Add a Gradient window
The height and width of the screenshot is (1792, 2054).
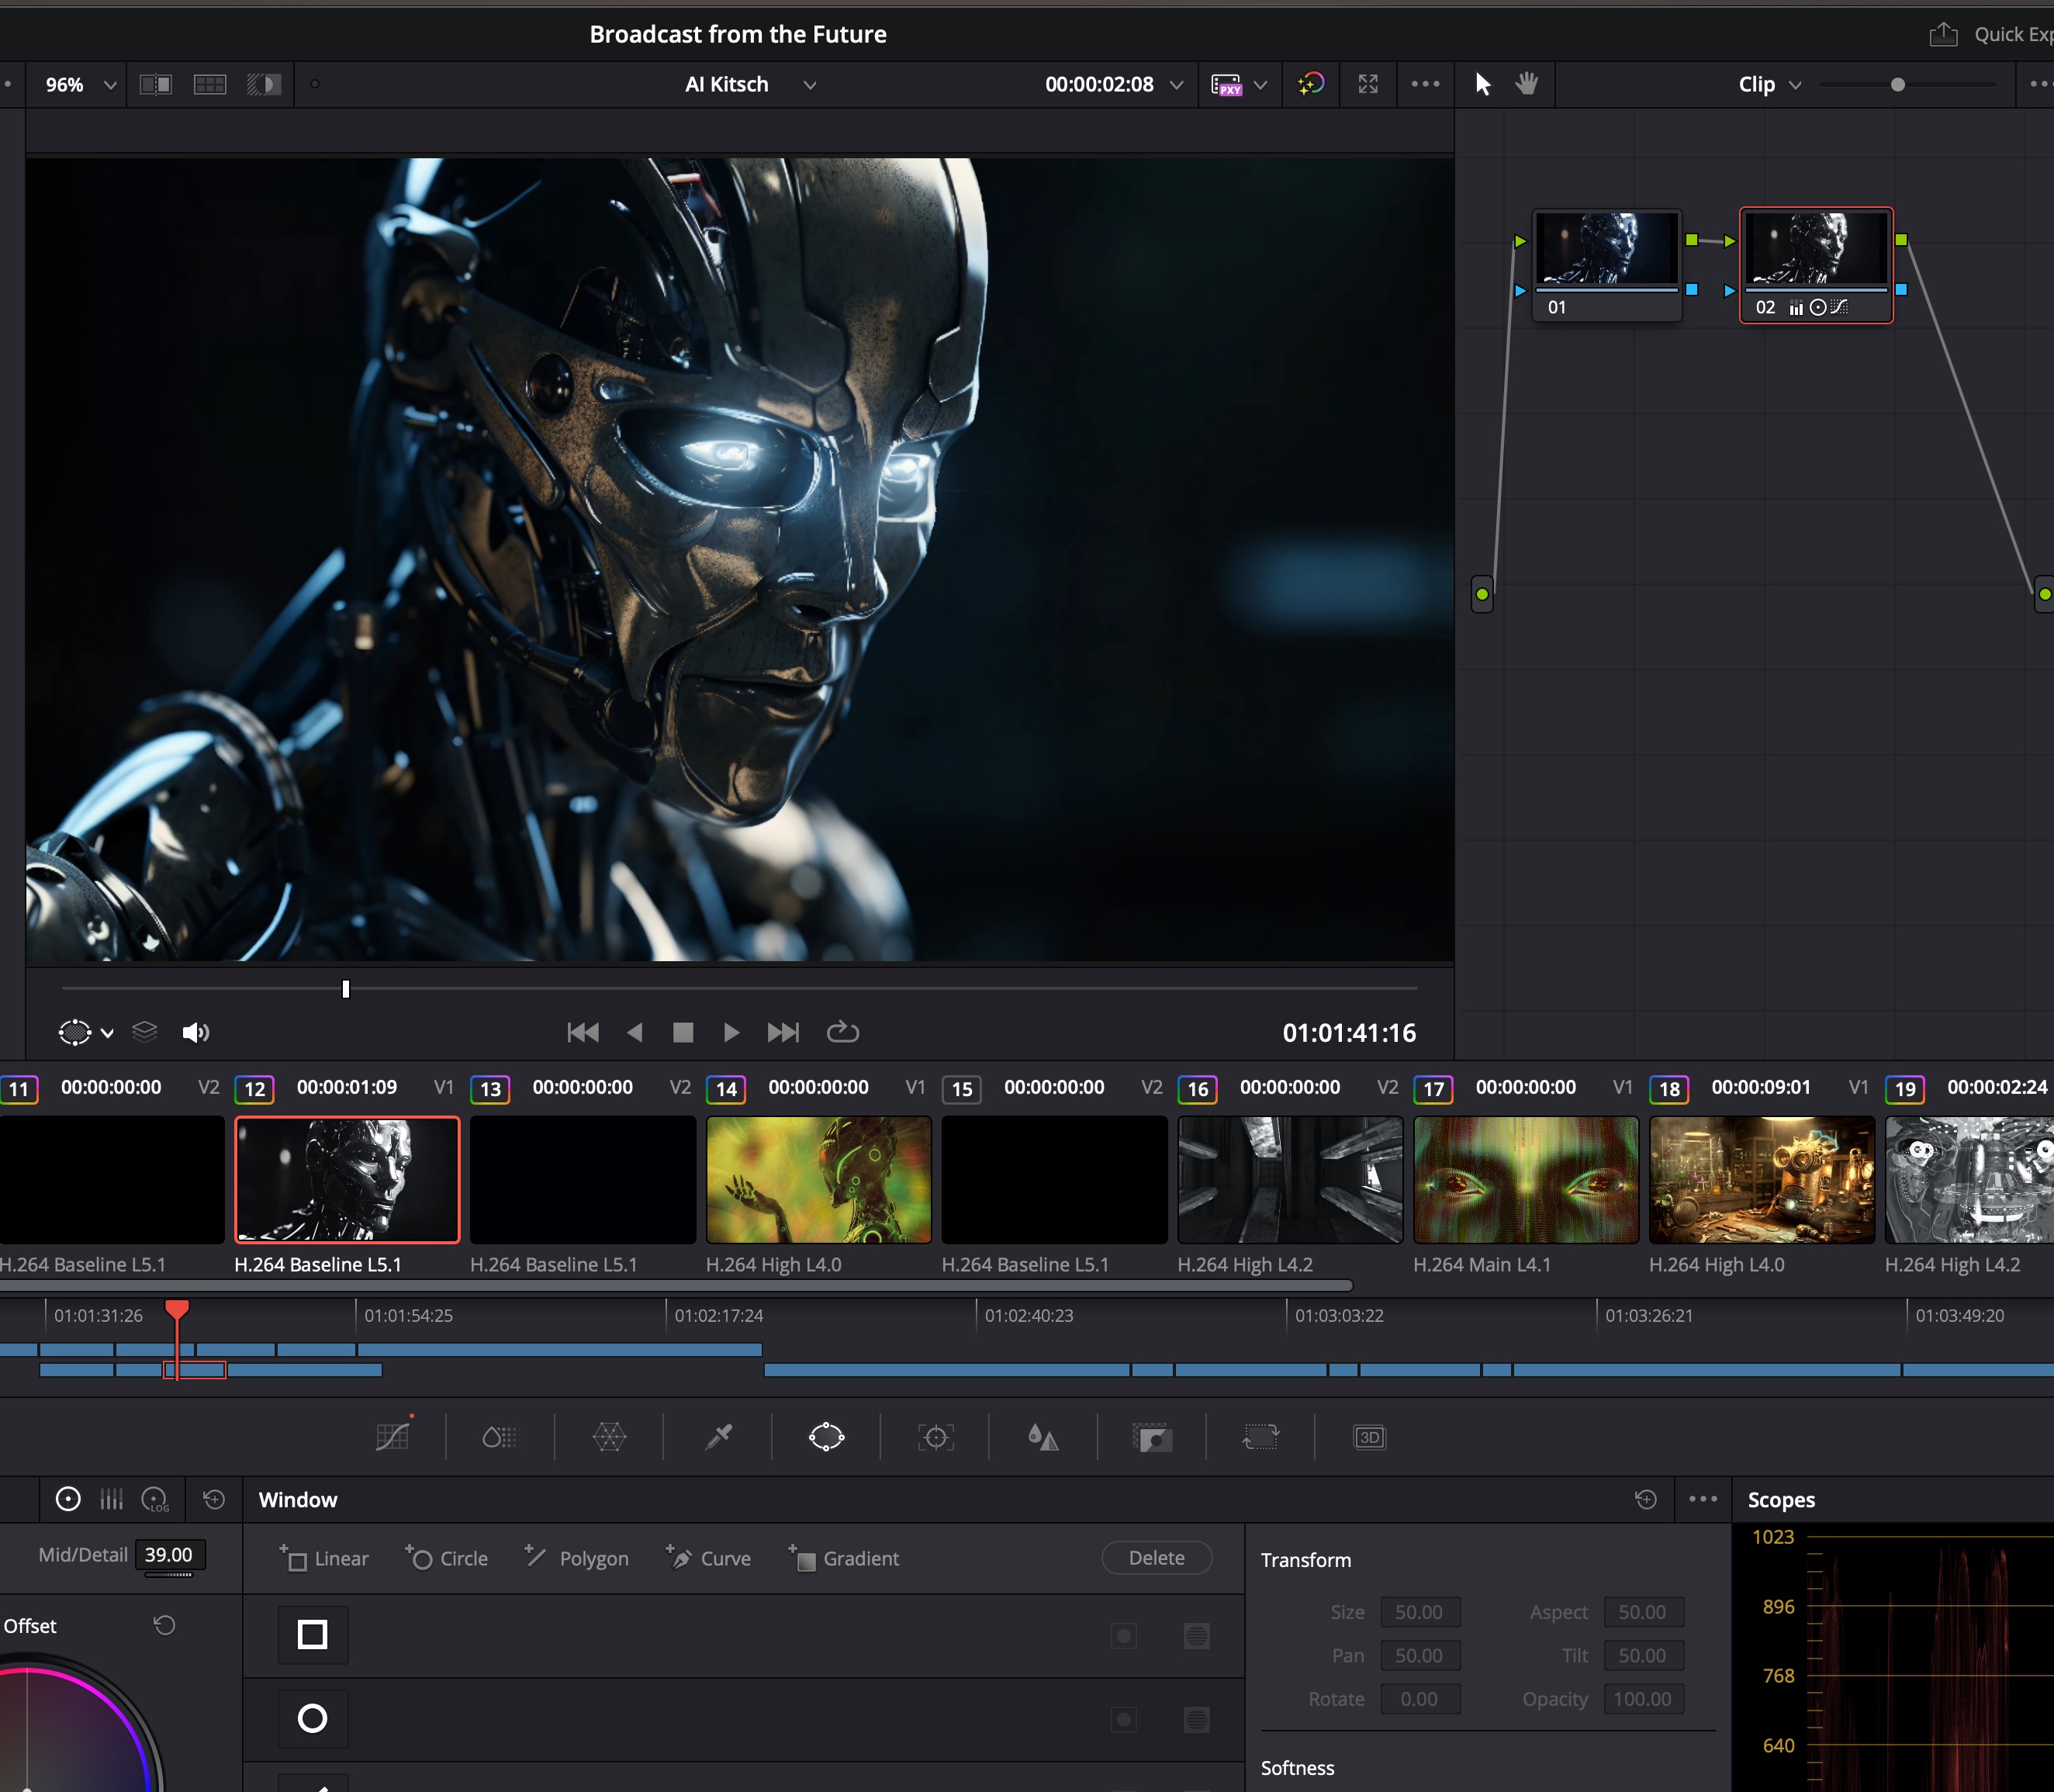pos(843,1558)
